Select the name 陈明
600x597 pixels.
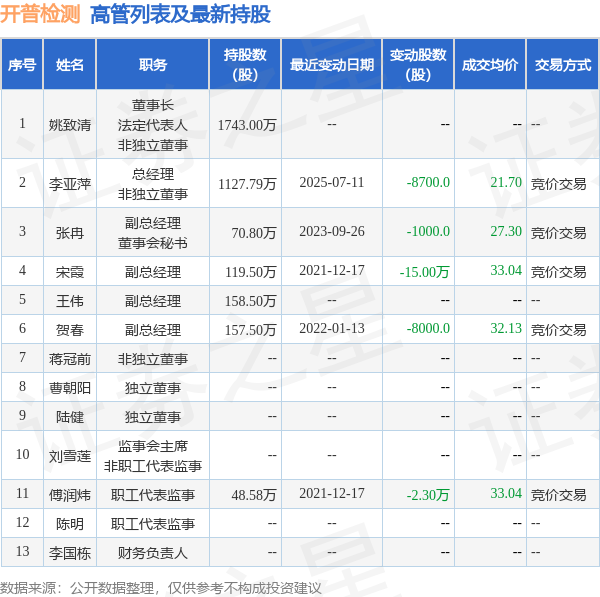[70, 524]
